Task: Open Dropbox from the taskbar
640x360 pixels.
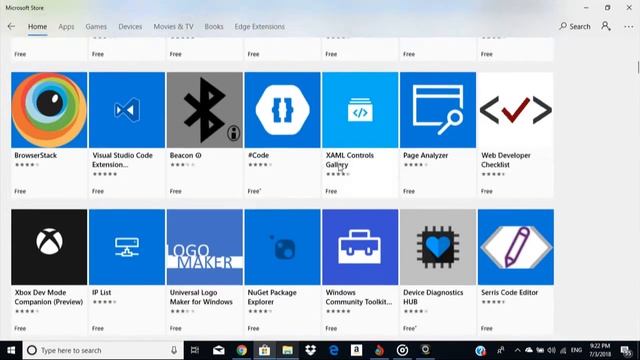Action: pyautogui.click(x=311, y=350)
